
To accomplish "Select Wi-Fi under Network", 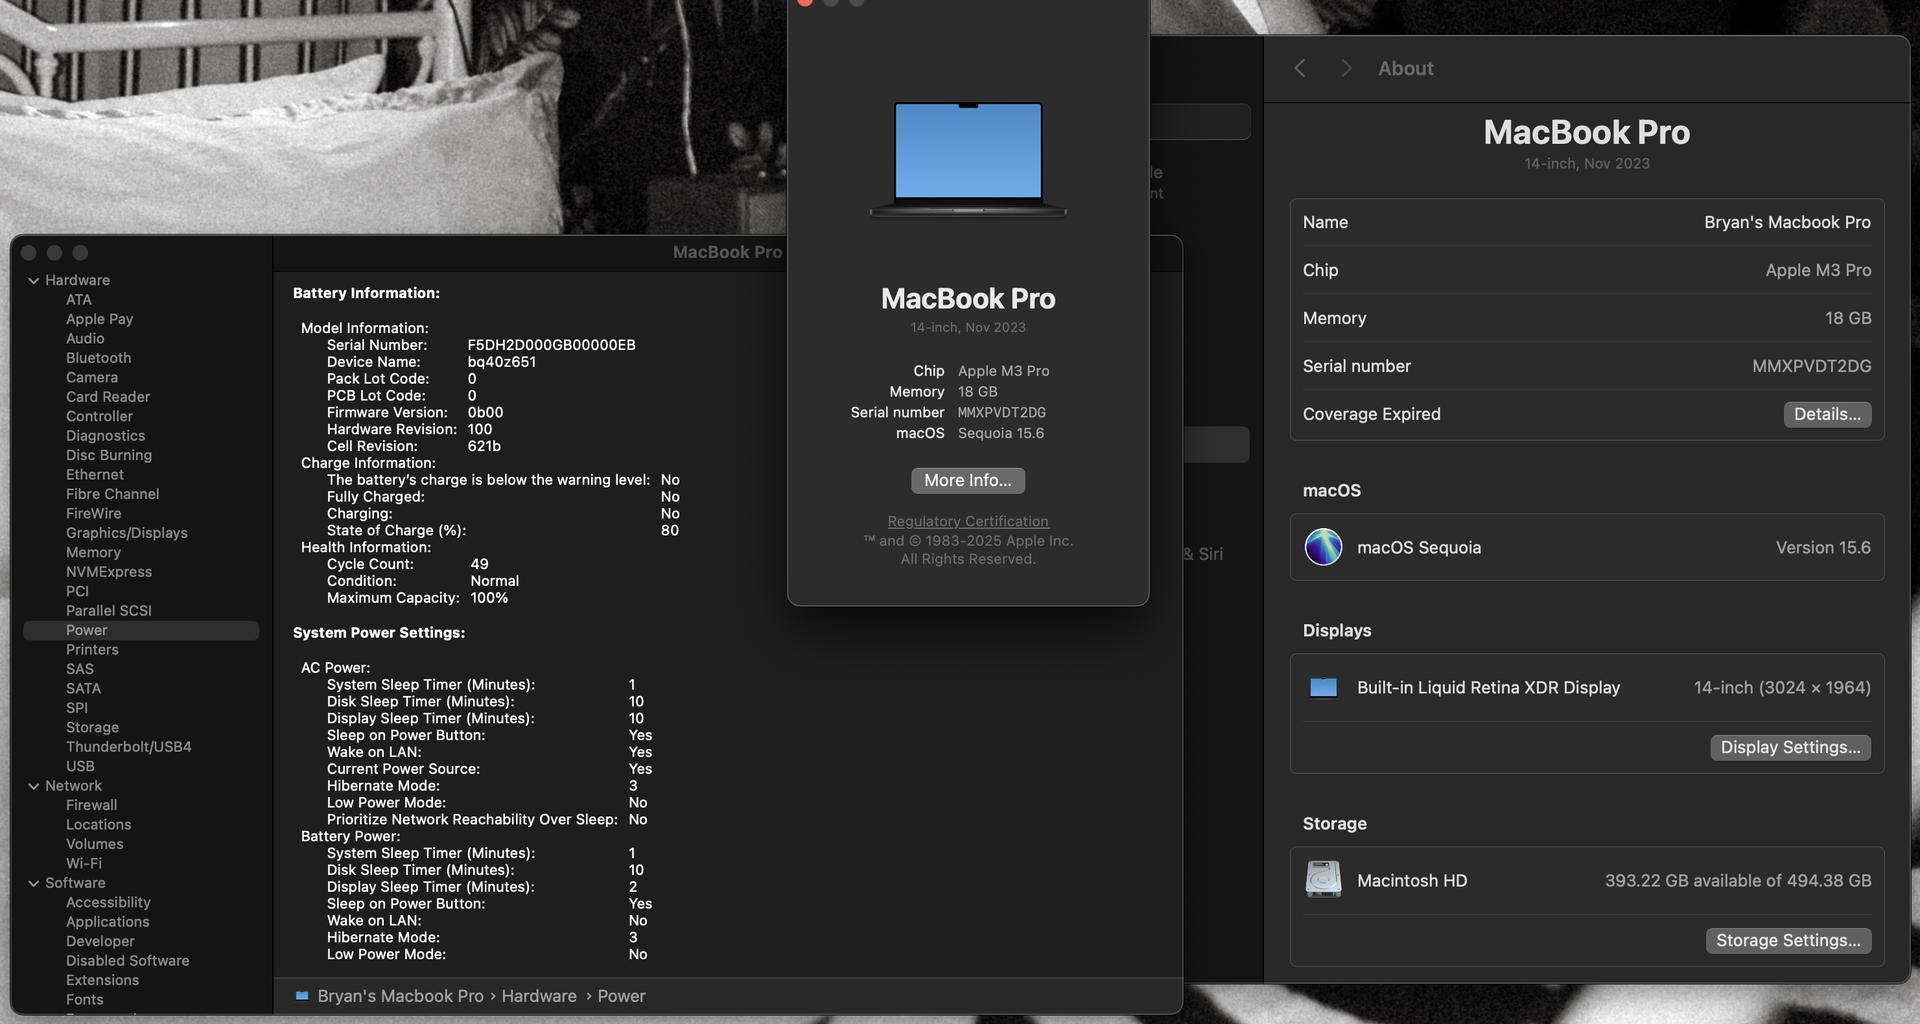I will [x=84, y=863].
